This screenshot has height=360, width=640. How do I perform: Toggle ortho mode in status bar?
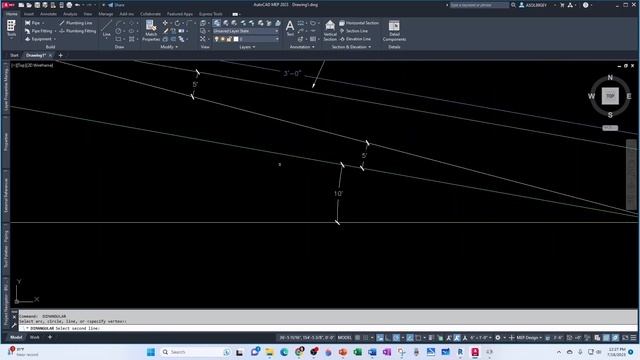click(388, 338)
